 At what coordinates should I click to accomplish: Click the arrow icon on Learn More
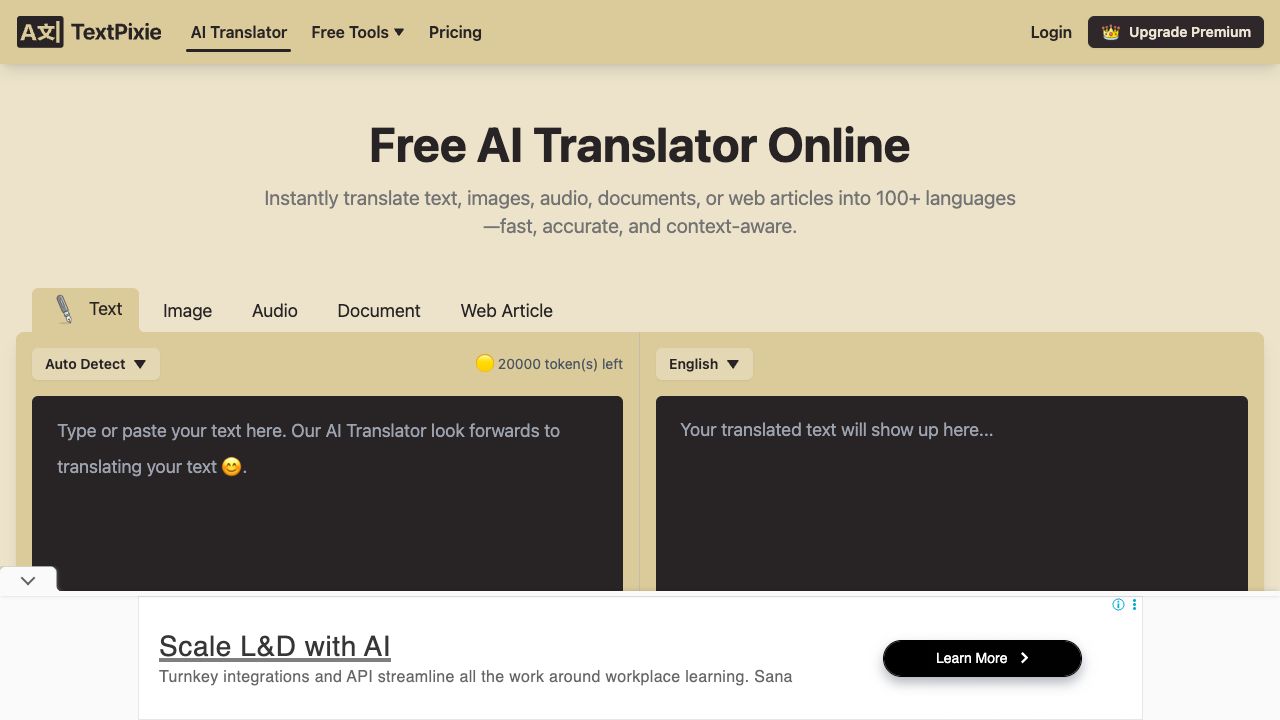1025,658
